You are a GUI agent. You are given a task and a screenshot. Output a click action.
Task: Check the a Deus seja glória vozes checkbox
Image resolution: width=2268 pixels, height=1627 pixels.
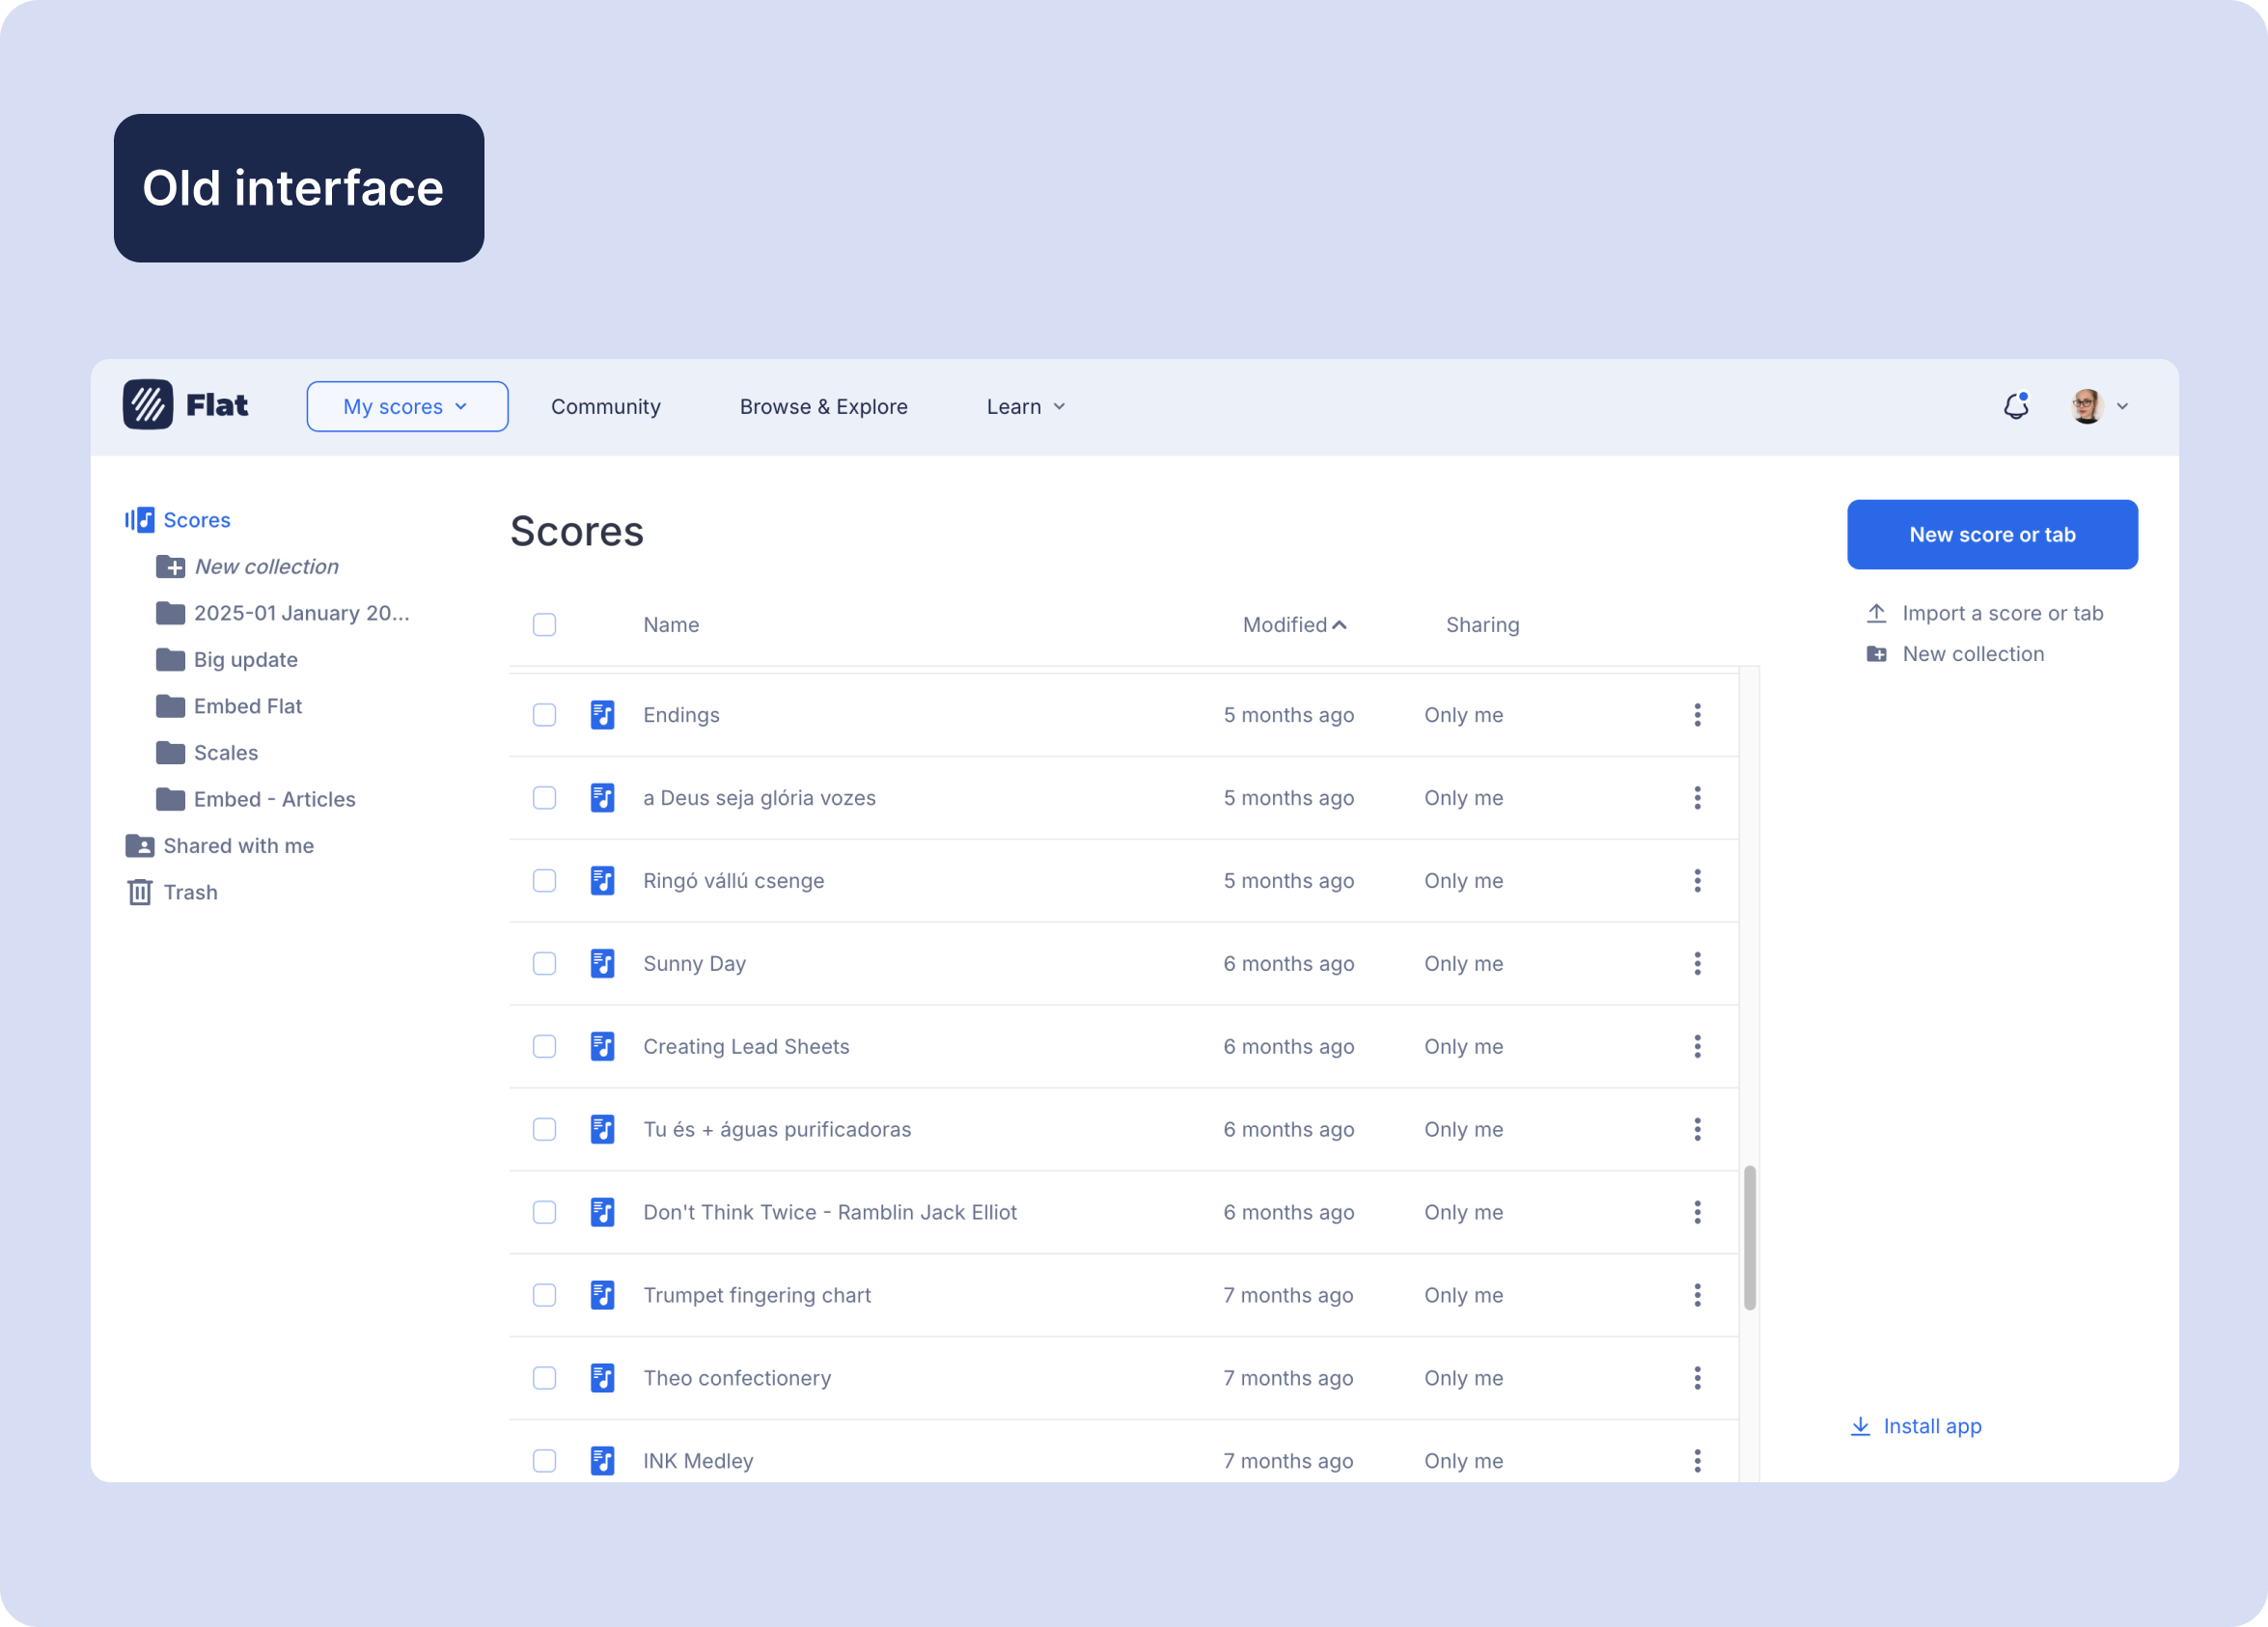point(544,798)
